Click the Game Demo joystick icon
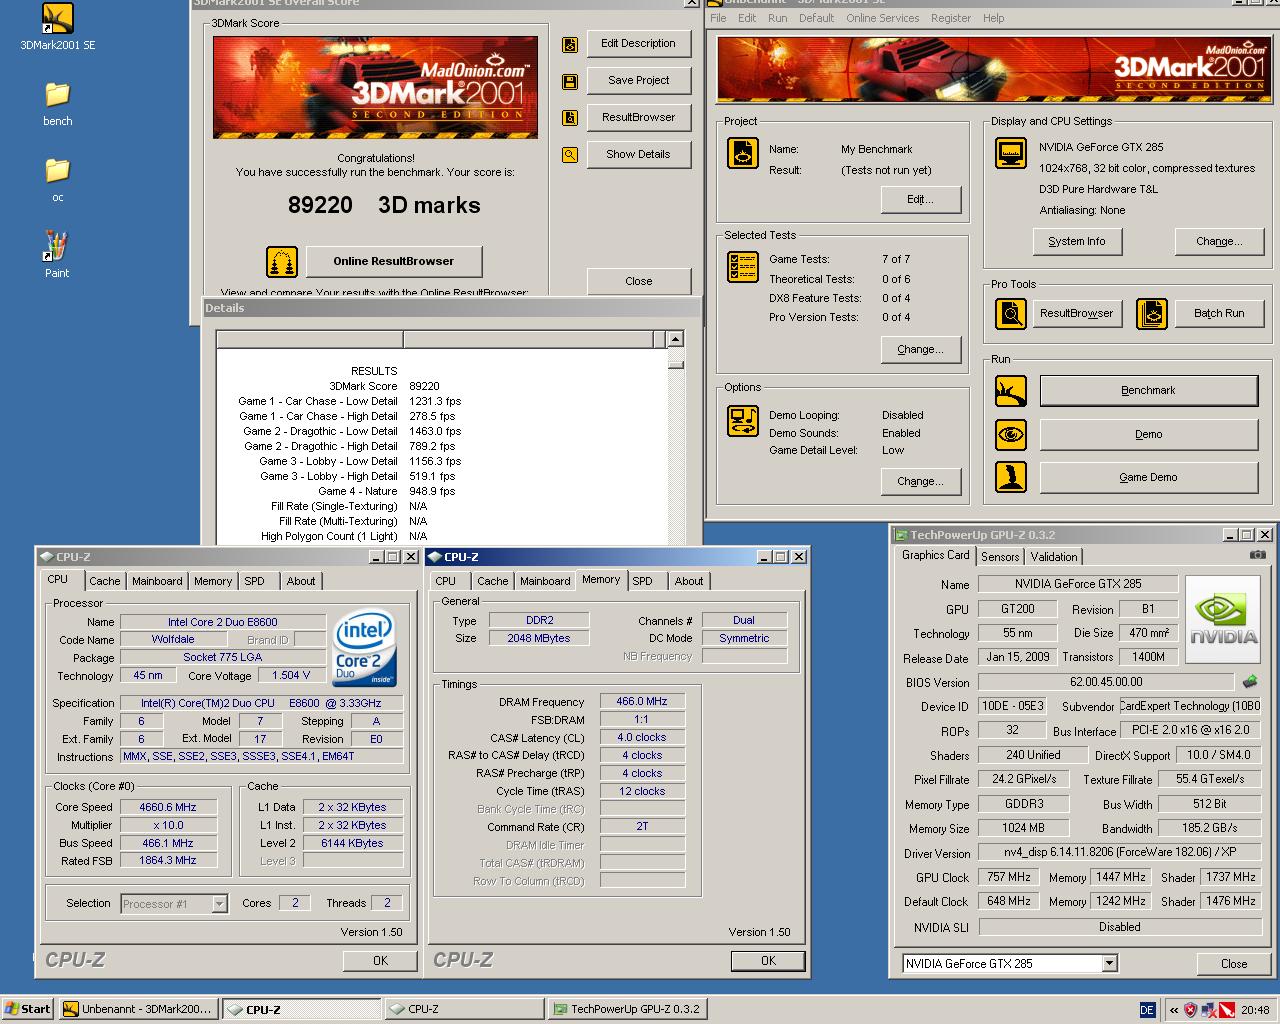The width and height of the screenshot is (1280, 1024). tap(1011, 477)
